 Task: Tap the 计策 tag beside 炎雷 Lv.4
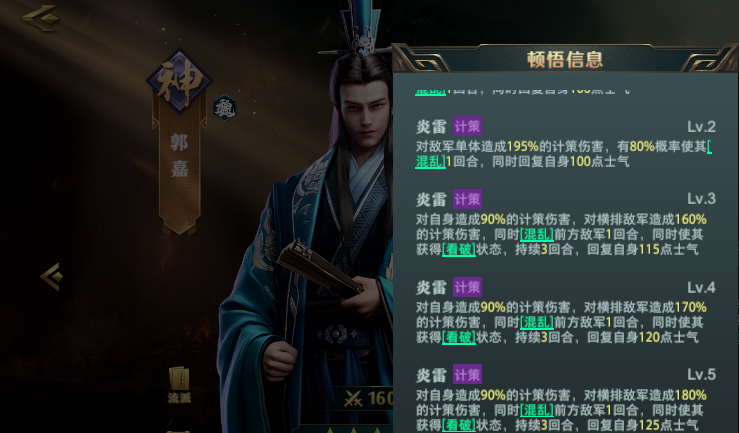[x=467, y=287]
